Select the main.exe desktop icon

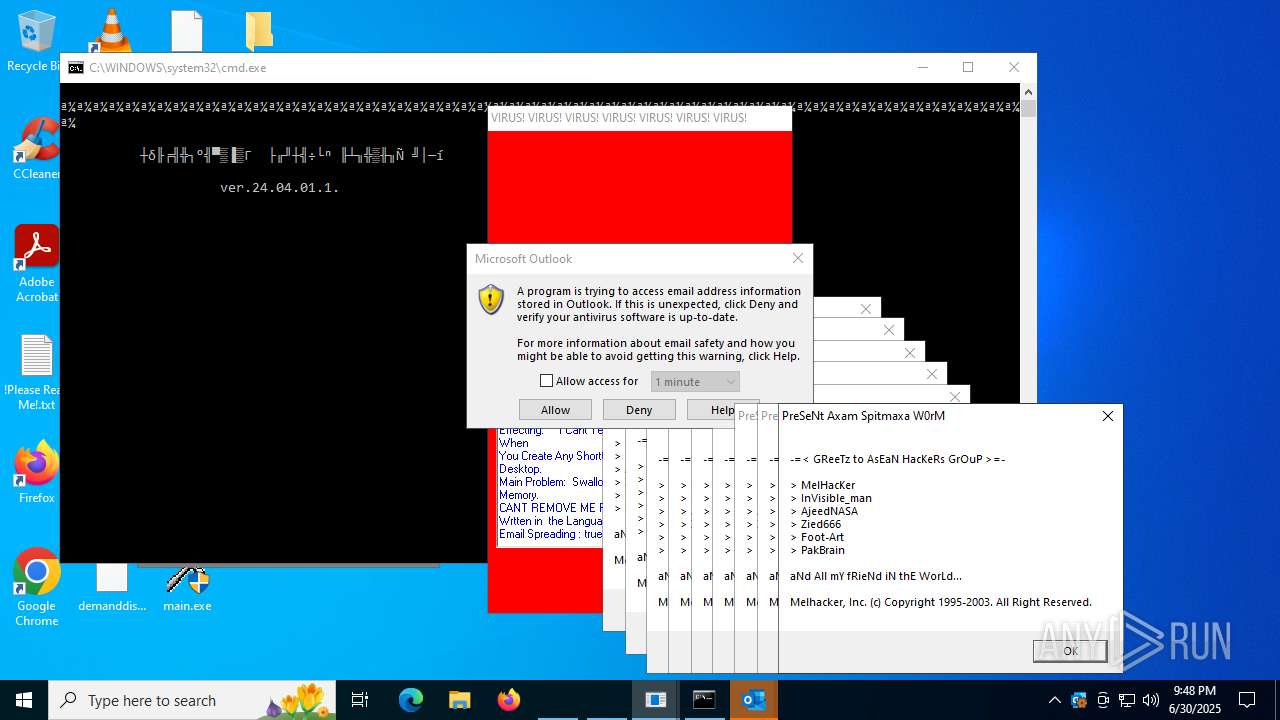coord(187,587)
